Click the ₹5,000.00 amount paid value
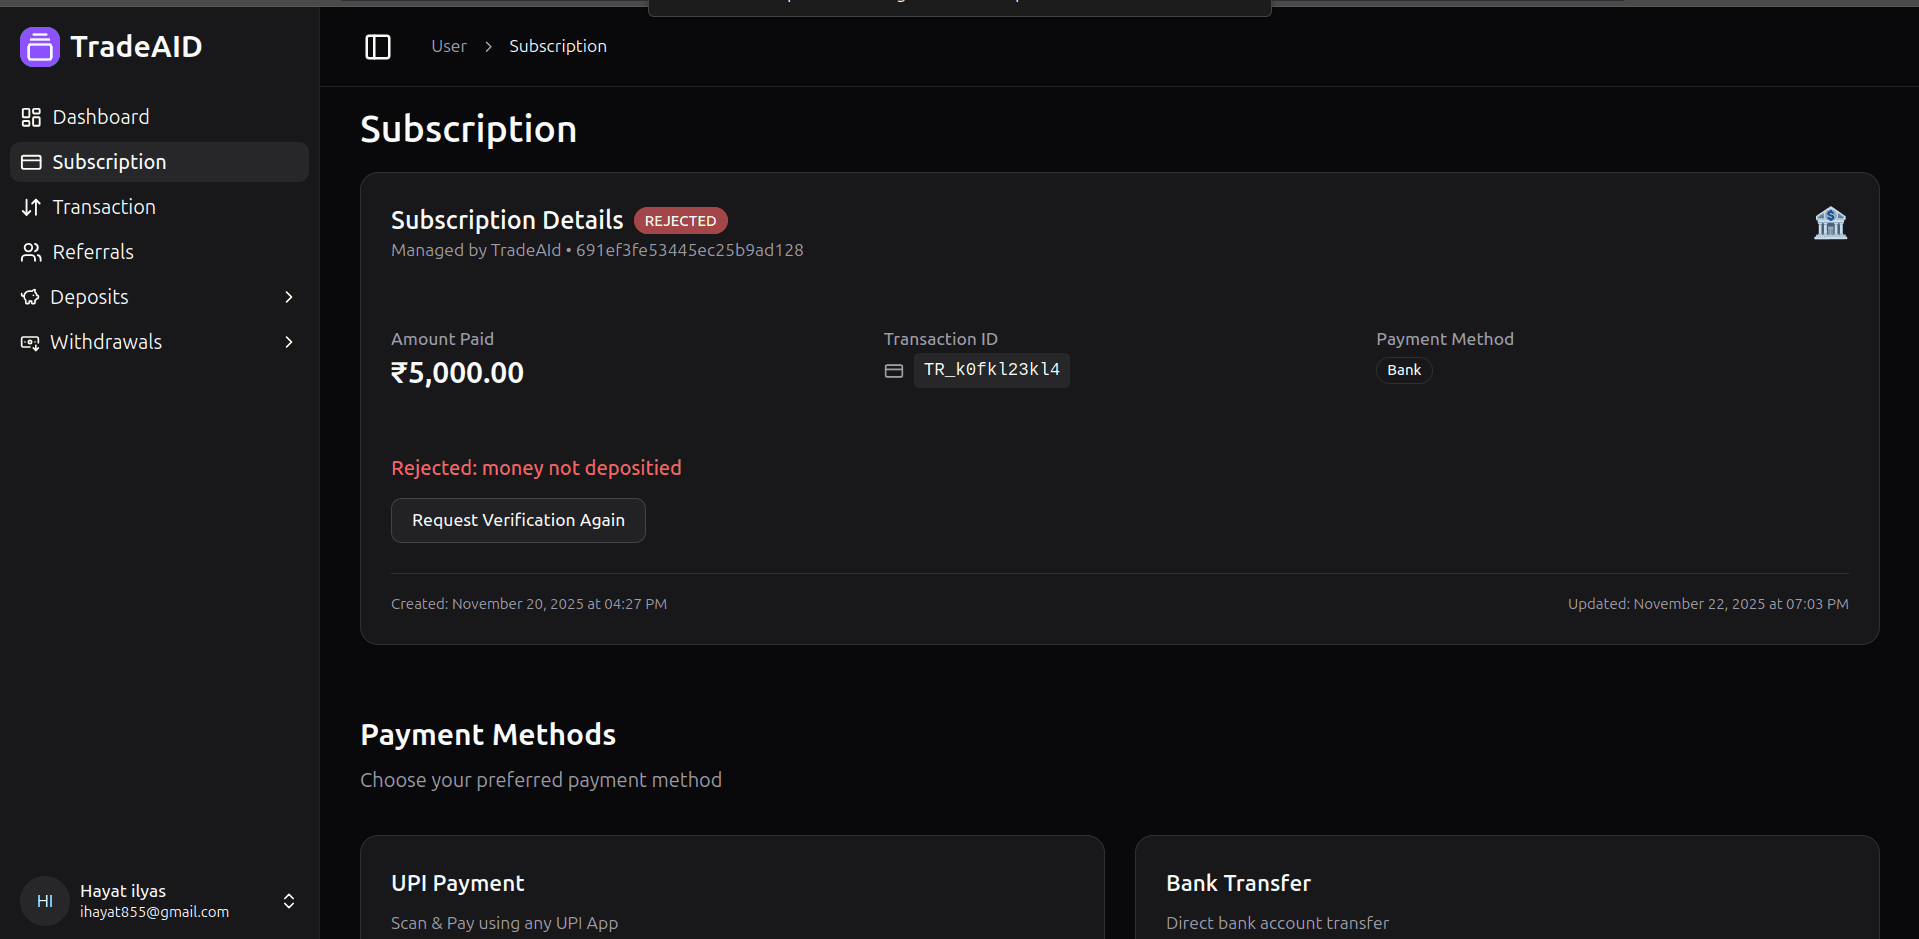Screen dimensions: 1919x939 (457, 373)
